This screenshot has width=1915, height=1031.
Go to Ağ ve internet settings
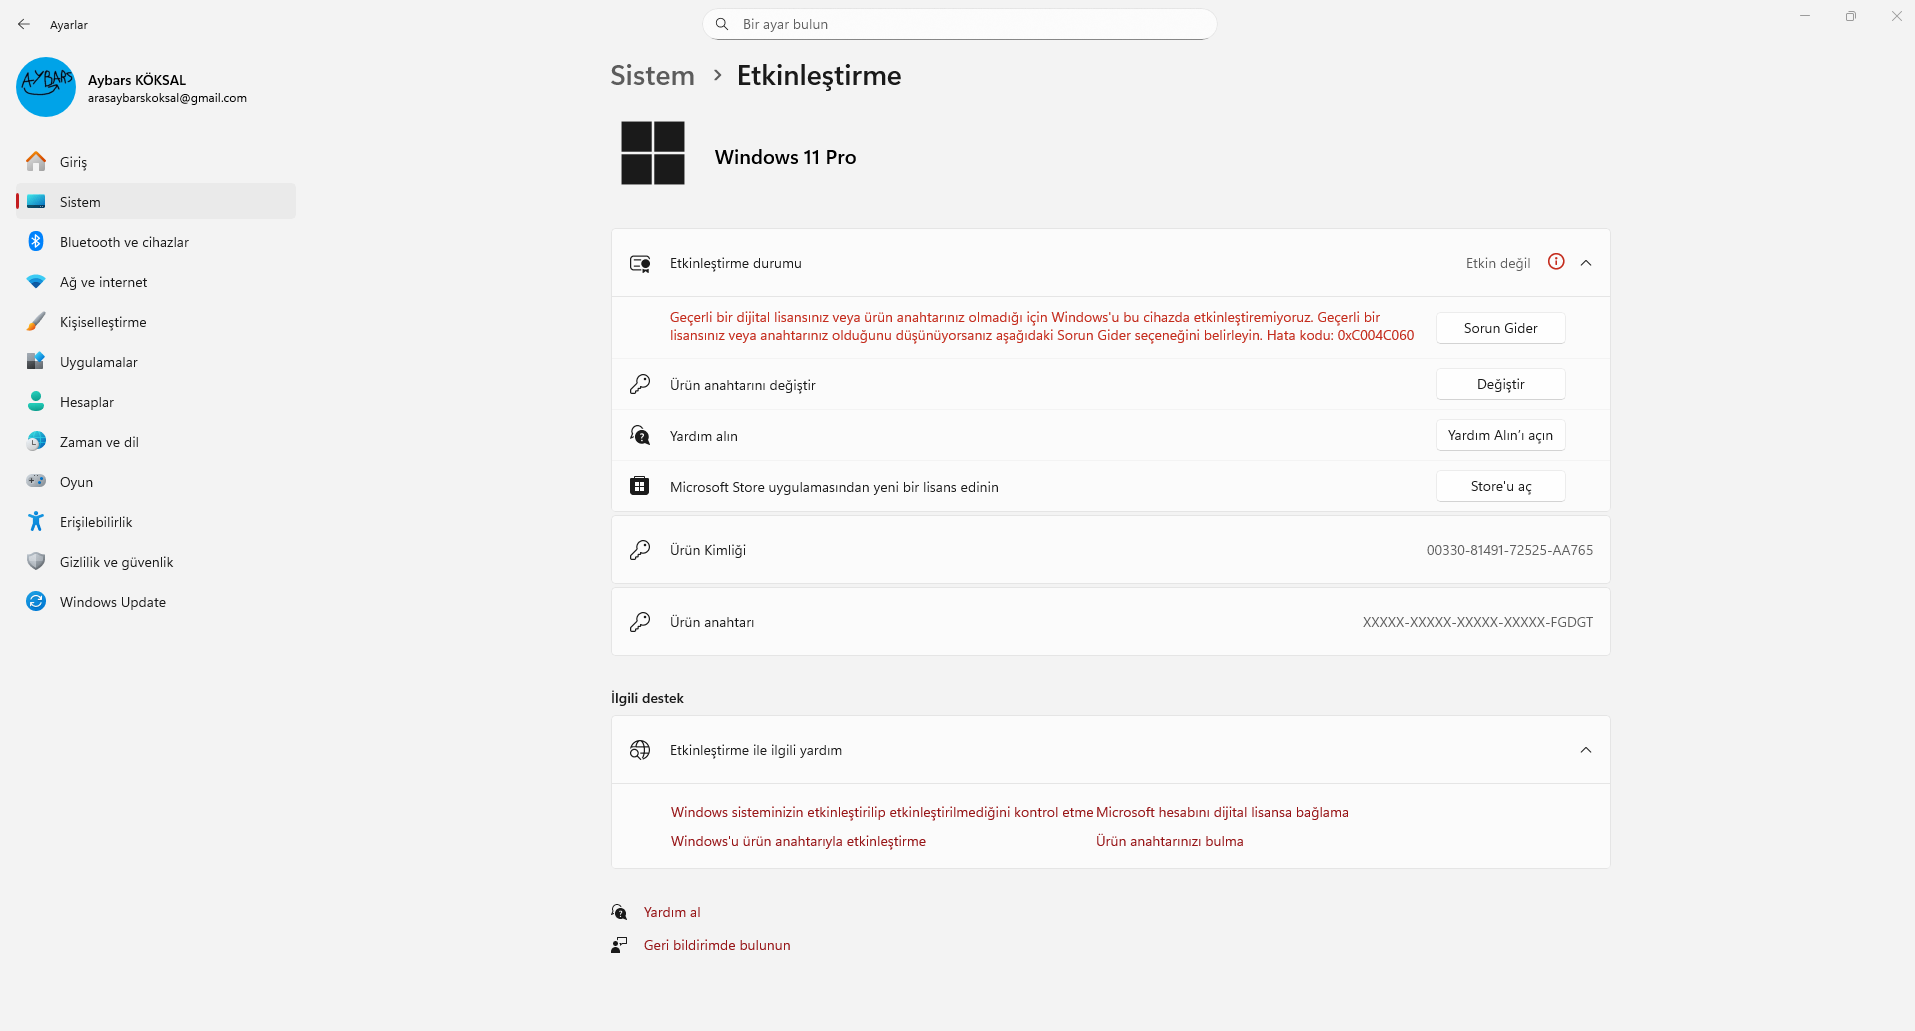(x=156, y=282)
